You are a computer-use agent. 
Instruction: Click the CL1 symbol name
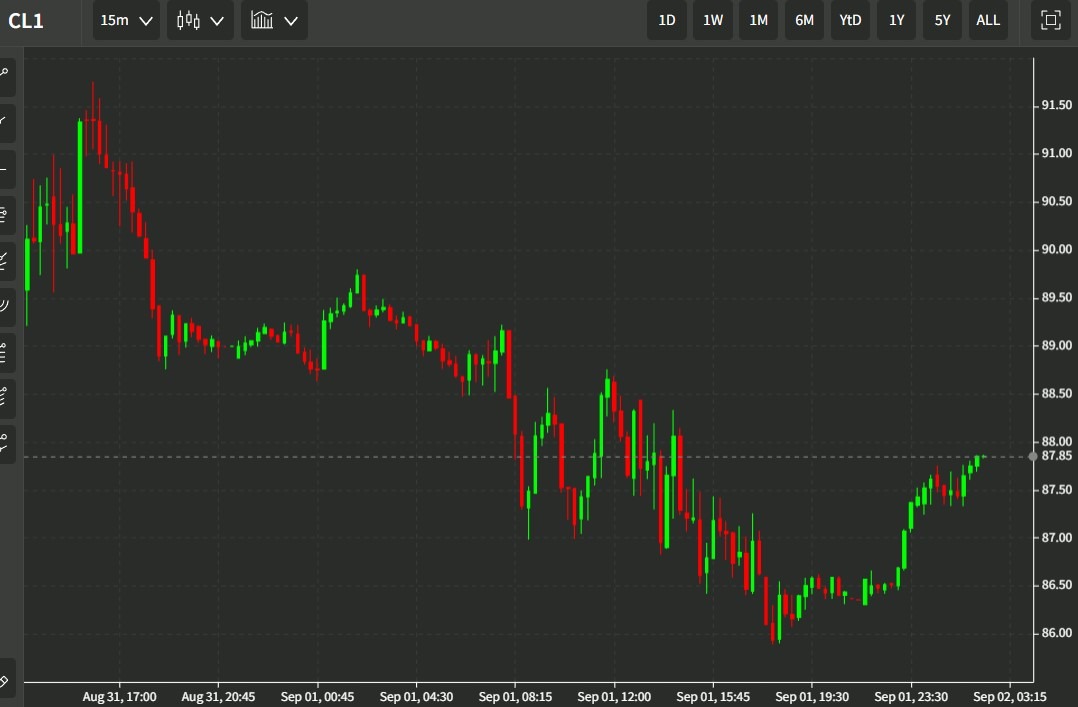click(26, 21)
